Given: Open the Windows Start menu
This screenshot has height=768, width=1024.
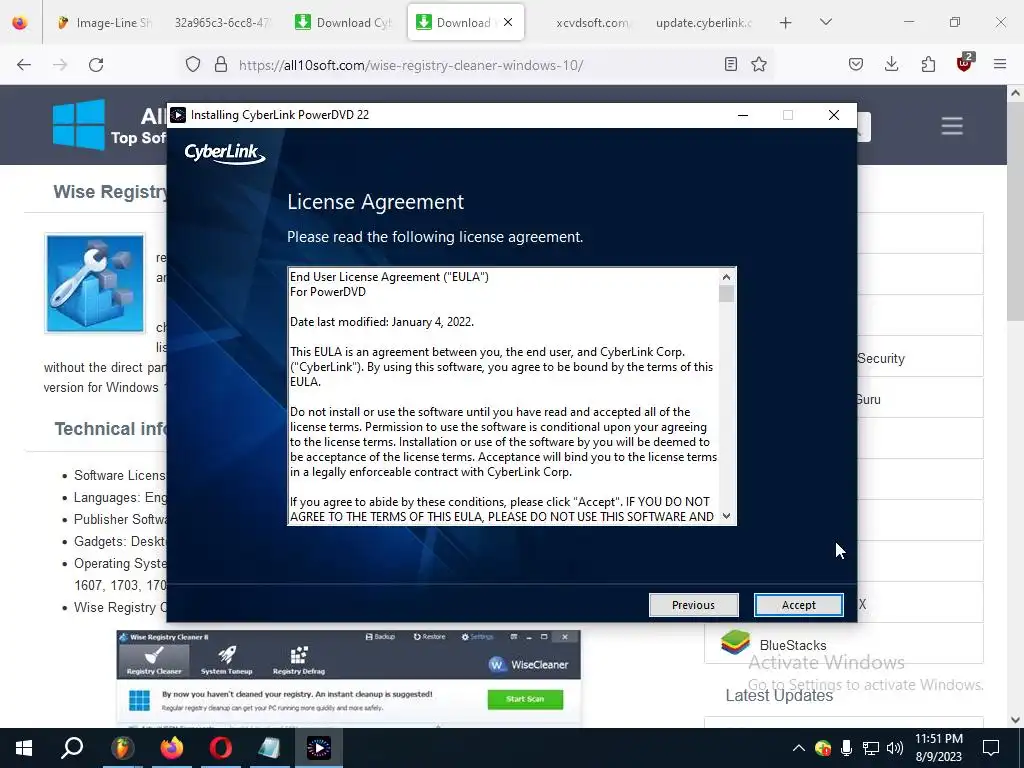Looking at the screenshot, I should (x=24, y=748).
